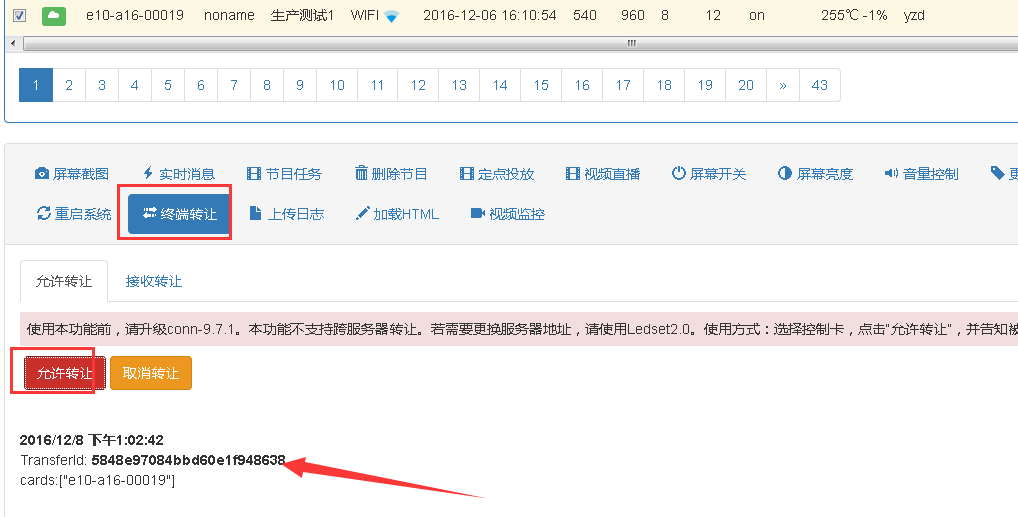This screenshot has height=517, width=1018.
Task: Open 屏幕截图 screenshot function with camera icon
Action: (71, 174)
